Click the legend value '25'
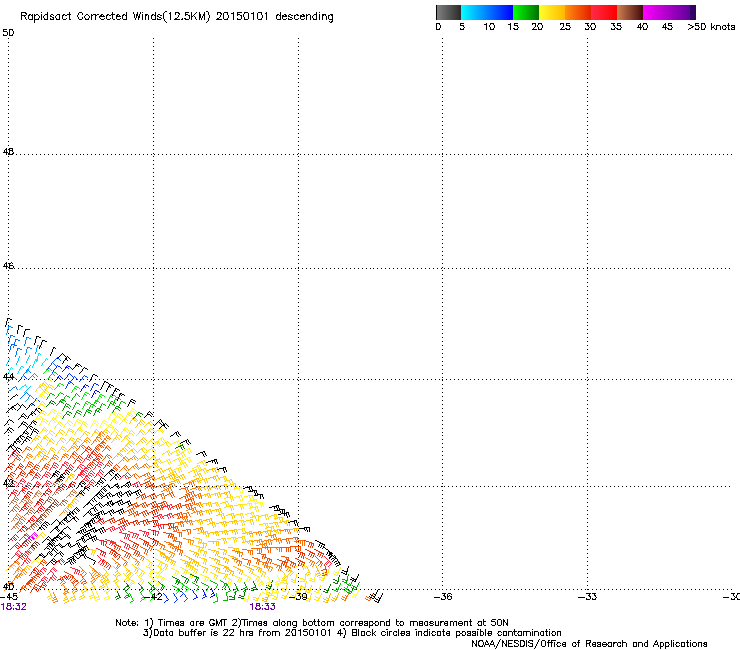Screen dimensions: 740x650 [565, 27]
